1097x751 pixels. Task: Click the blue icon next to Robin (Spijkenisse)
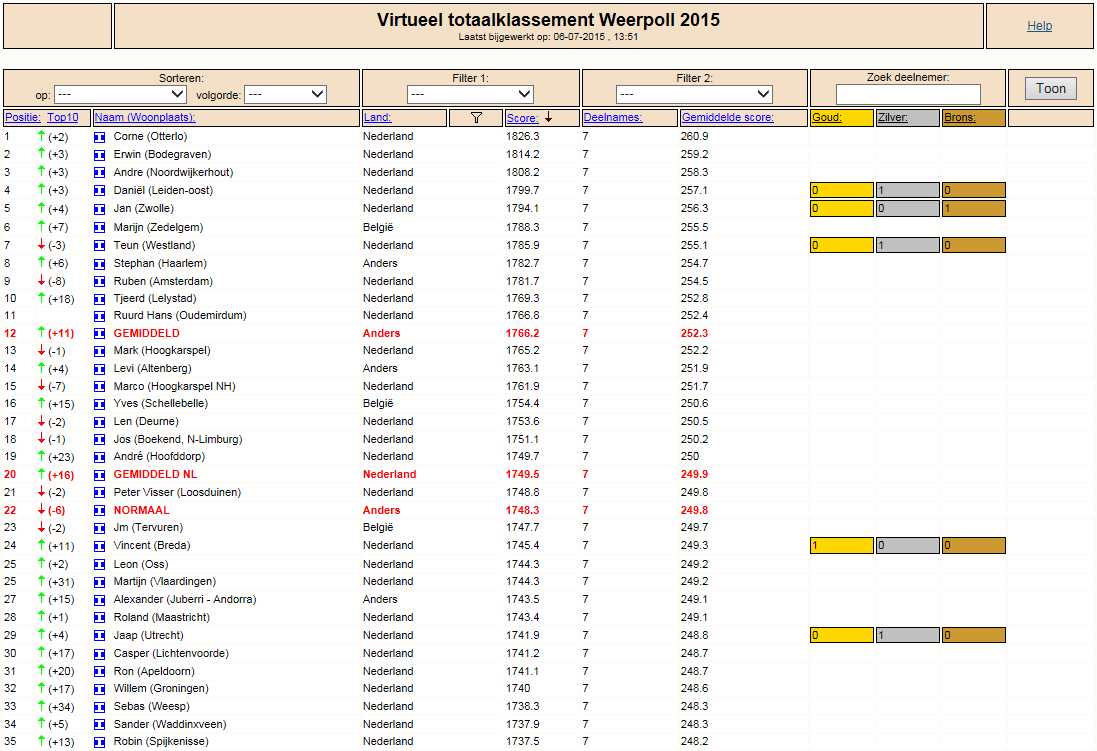point(99,742)
